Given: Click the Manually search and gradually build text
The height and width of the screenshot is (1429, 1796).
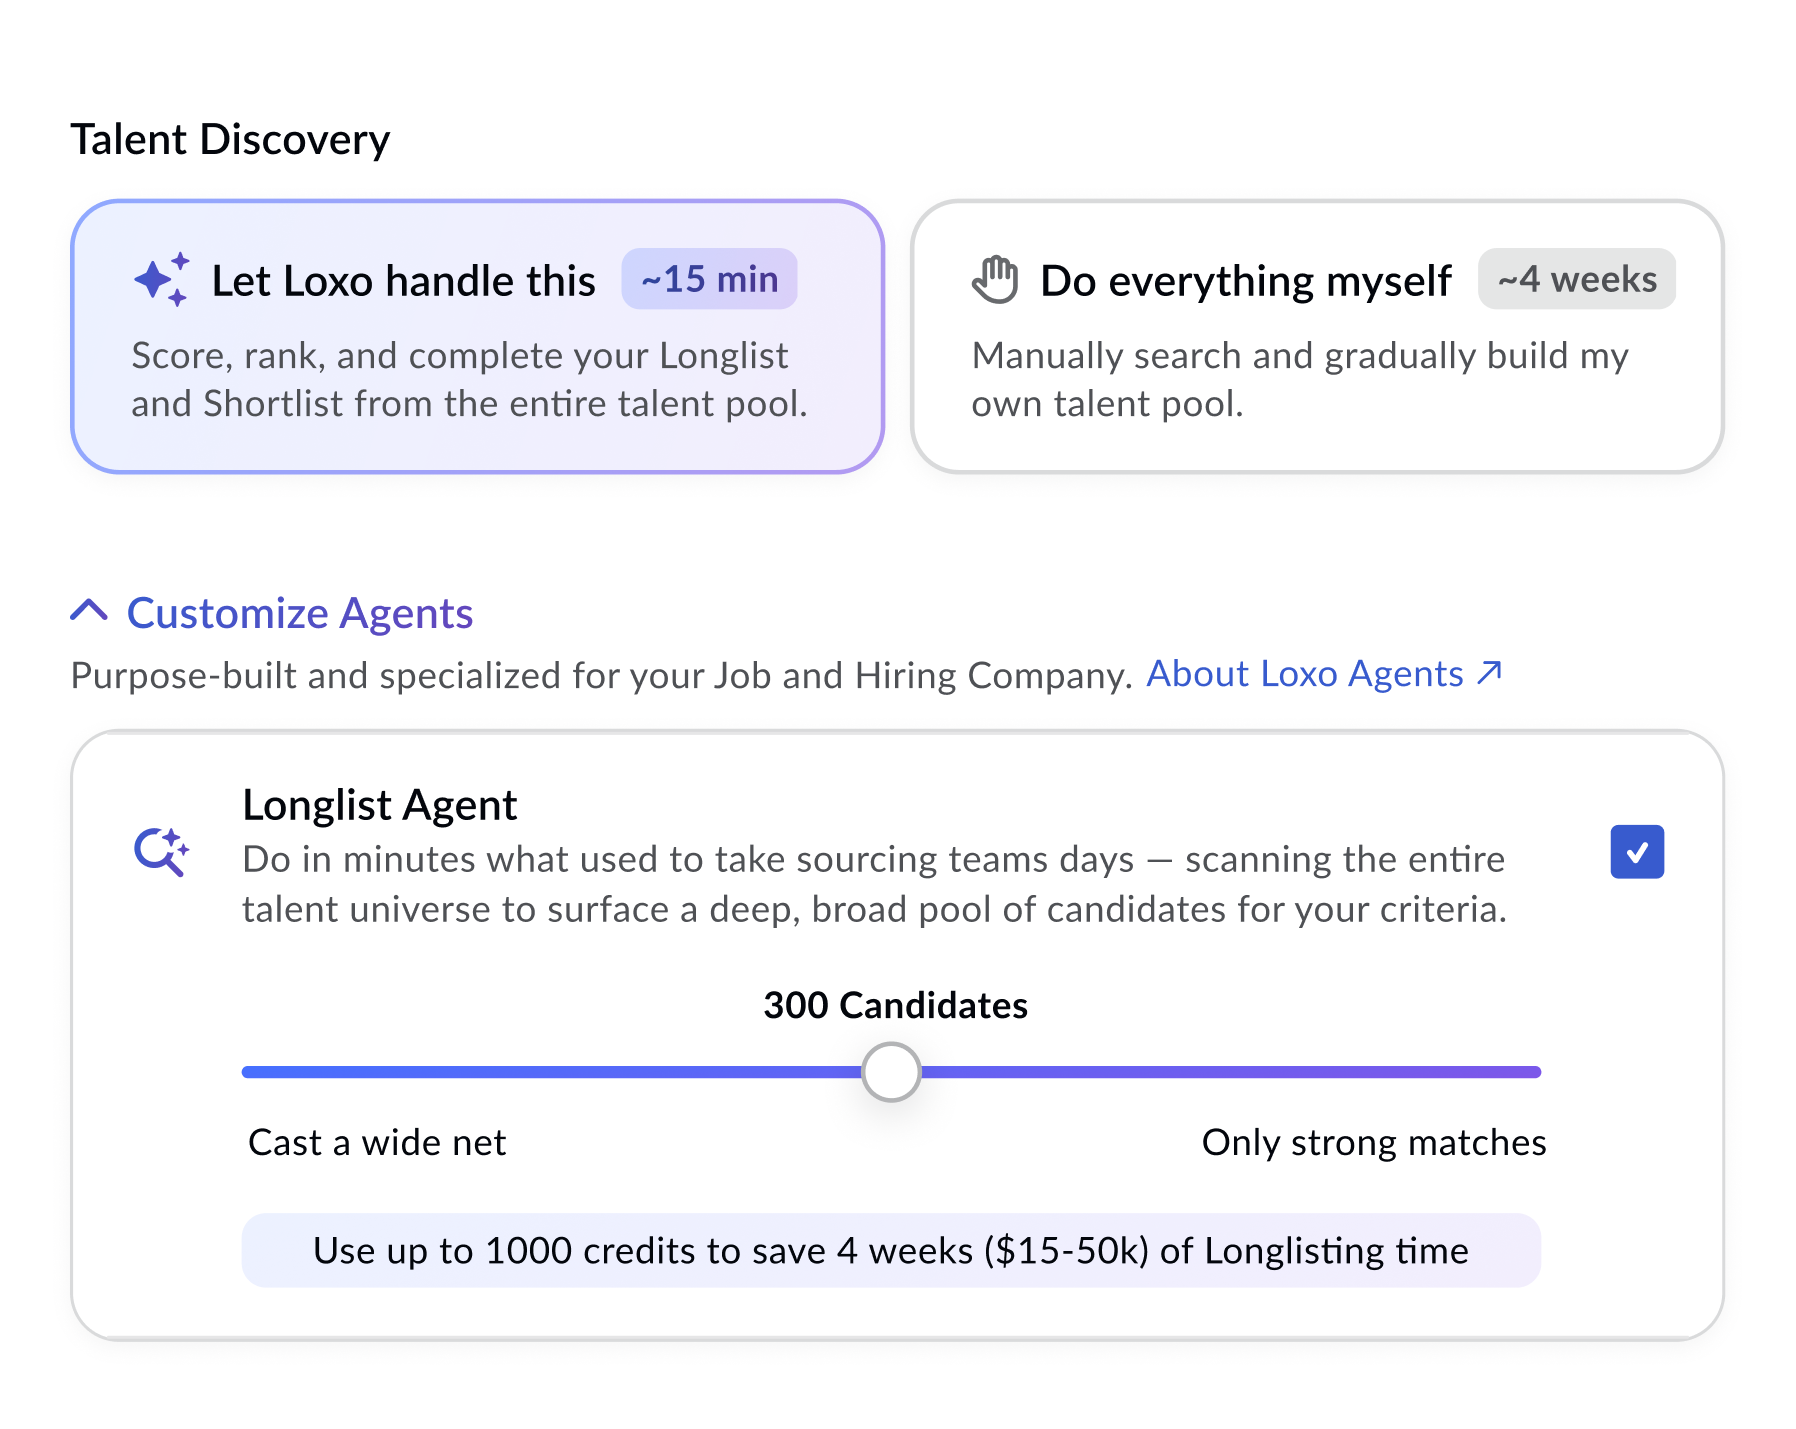Looking at the screenshot, I should click(1300, 380).
